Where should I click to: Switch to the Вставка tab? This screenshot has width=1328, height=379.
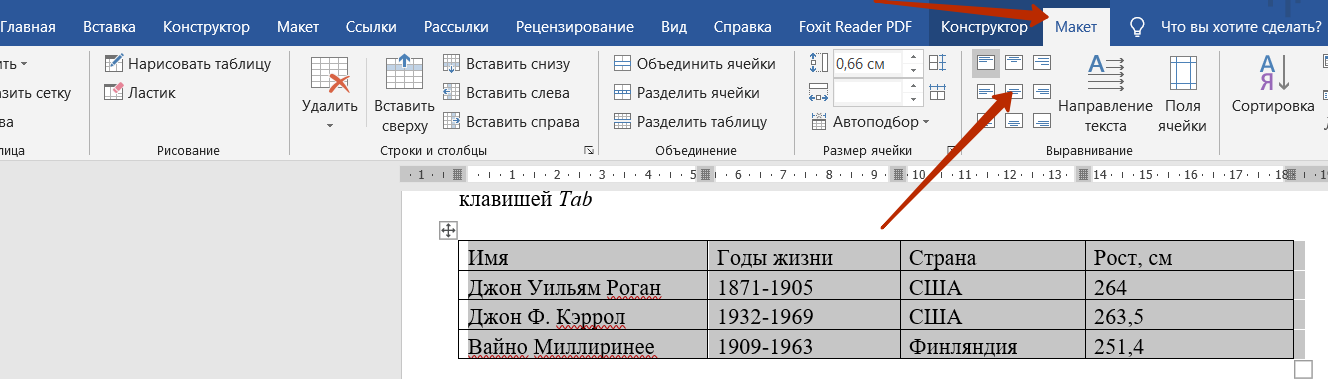(x=110, y=26)
